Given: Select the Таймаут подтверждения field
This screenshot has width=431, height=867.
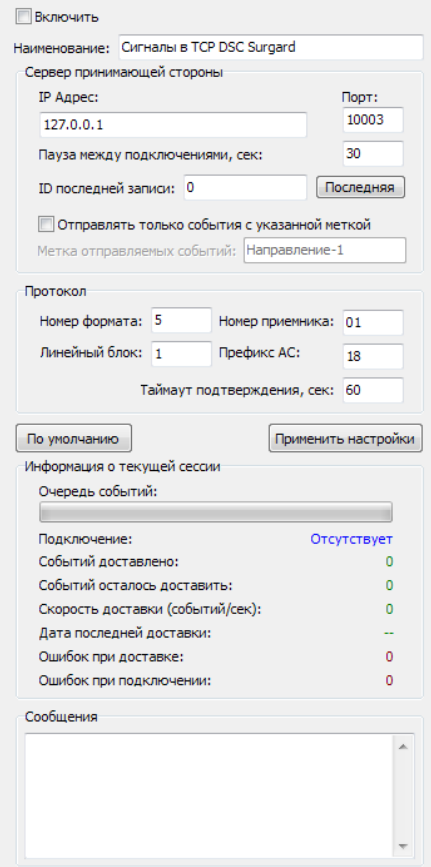Looking at the screenshot, I should point(373,390).
